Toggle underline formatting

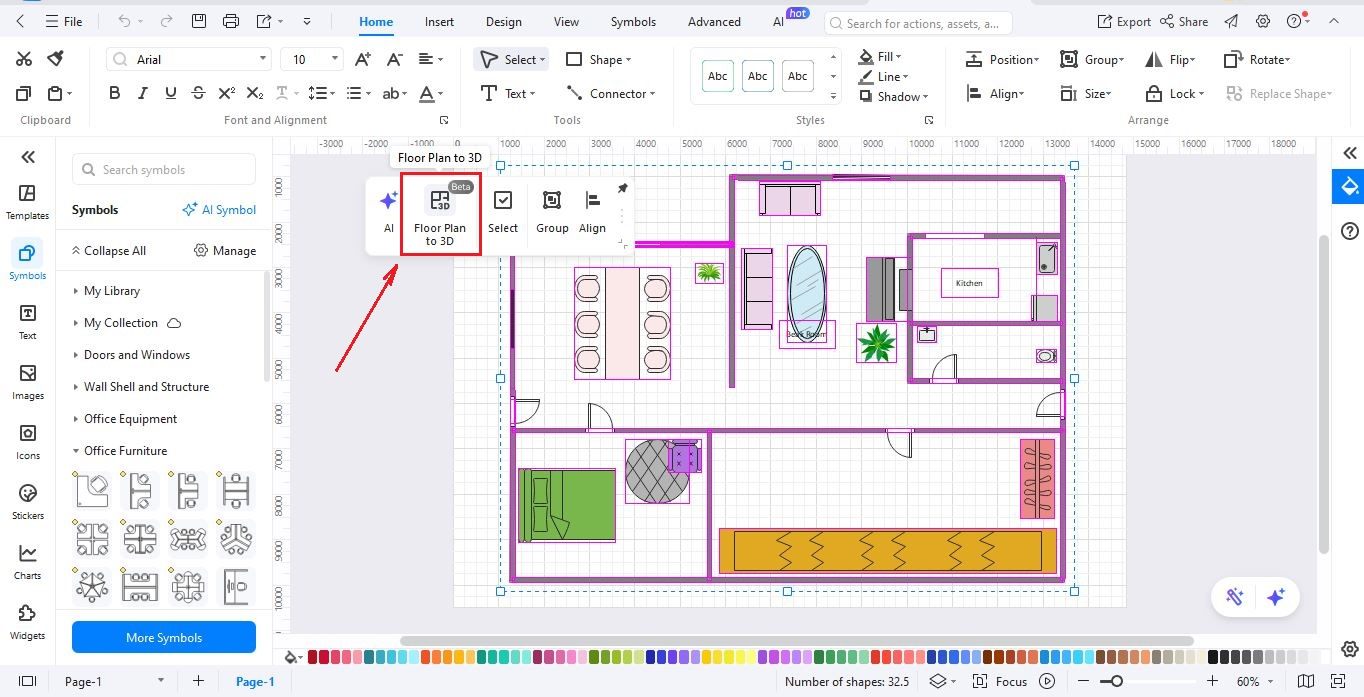(x=170, y=92)
